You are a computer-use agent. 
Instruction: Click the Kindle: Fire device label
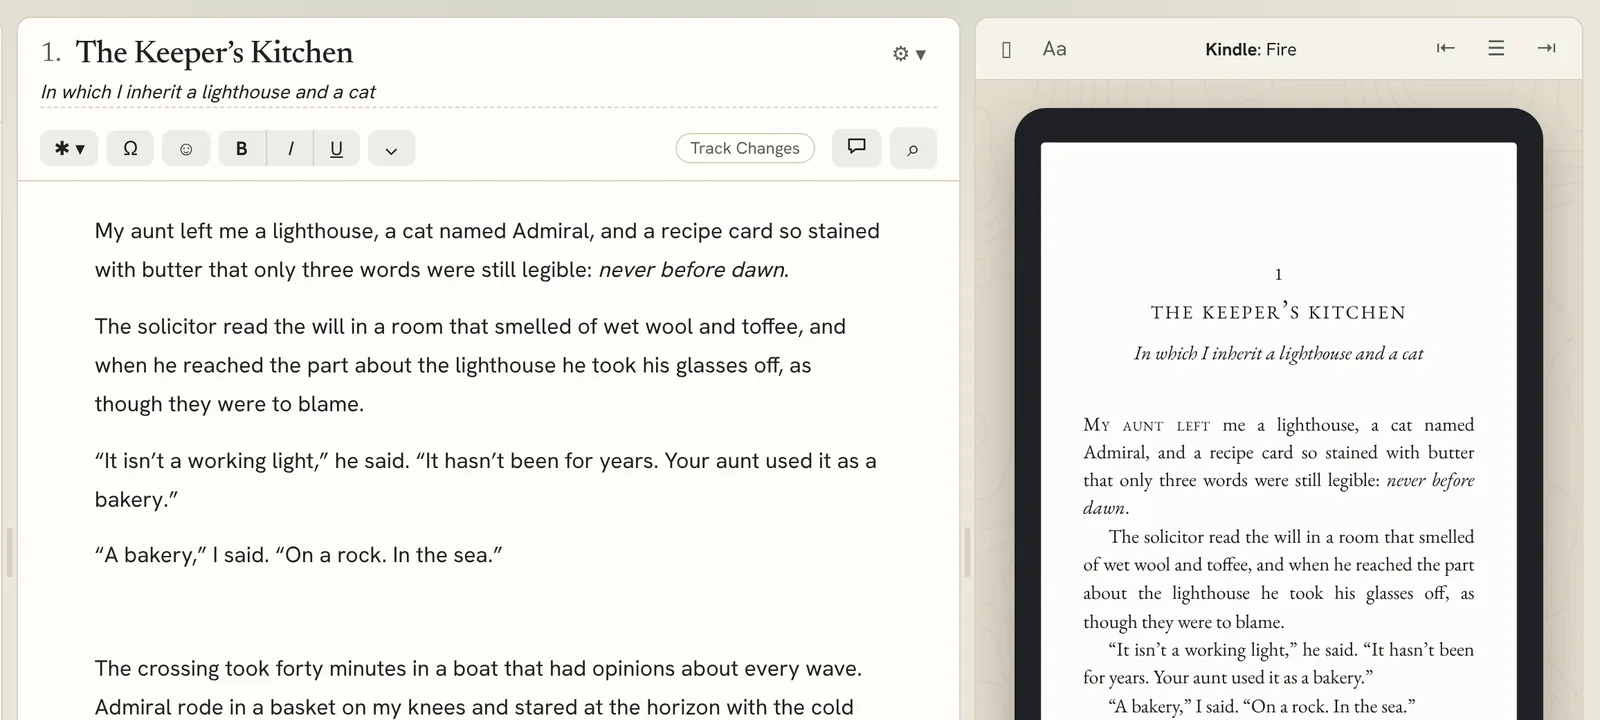tap(1251, 49)
